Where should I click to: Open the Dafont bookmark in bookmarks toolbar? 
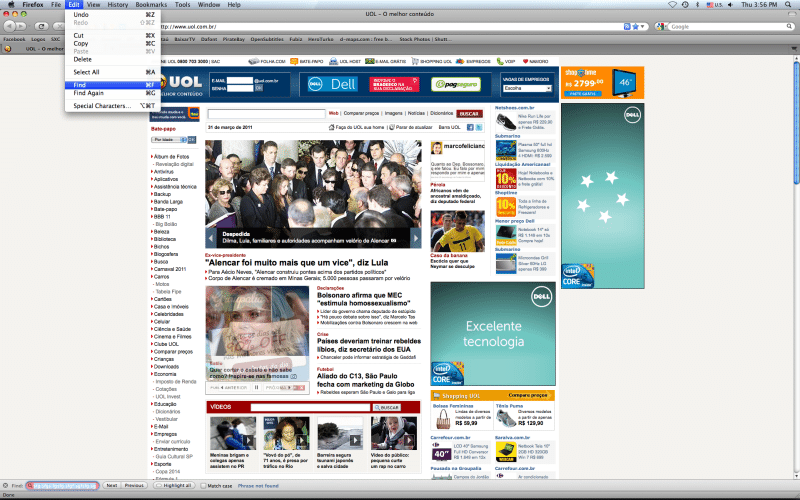point(209,39)
